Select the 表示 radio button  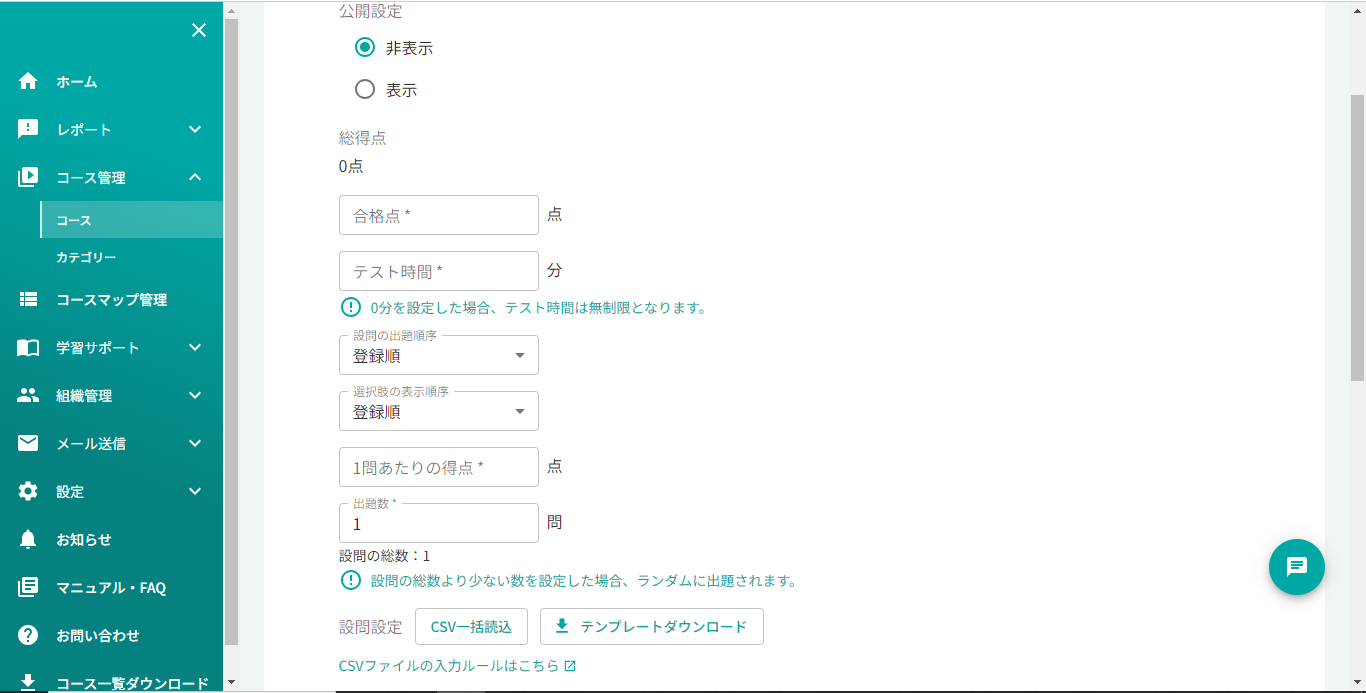coord(365,90)
